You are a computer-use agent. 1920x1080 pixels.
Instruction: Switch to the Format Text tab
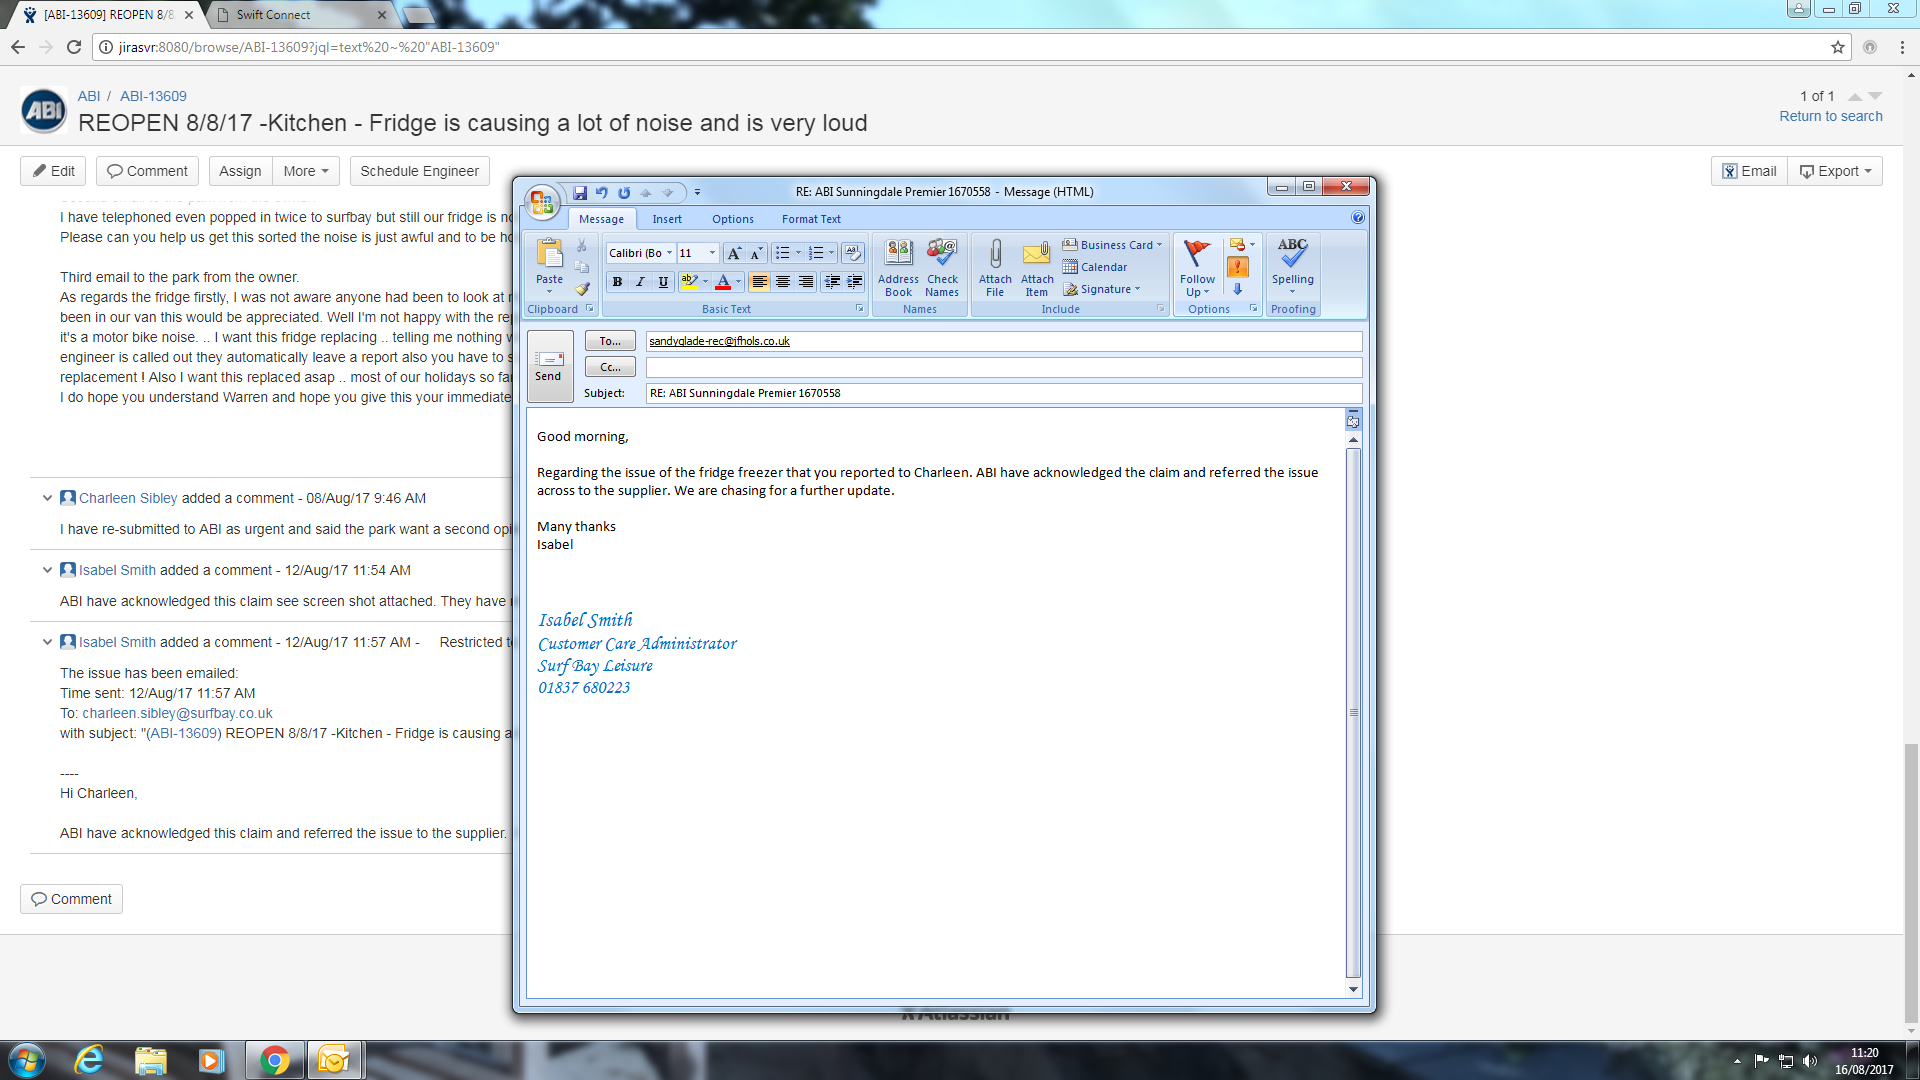(810, 219)
